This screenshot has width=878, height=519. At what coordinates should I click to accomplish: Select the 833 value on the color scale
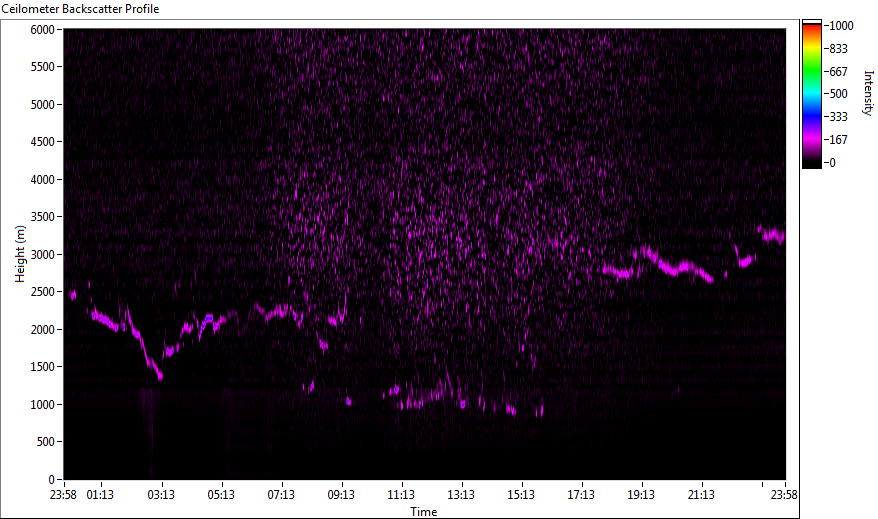pos(838,49)
